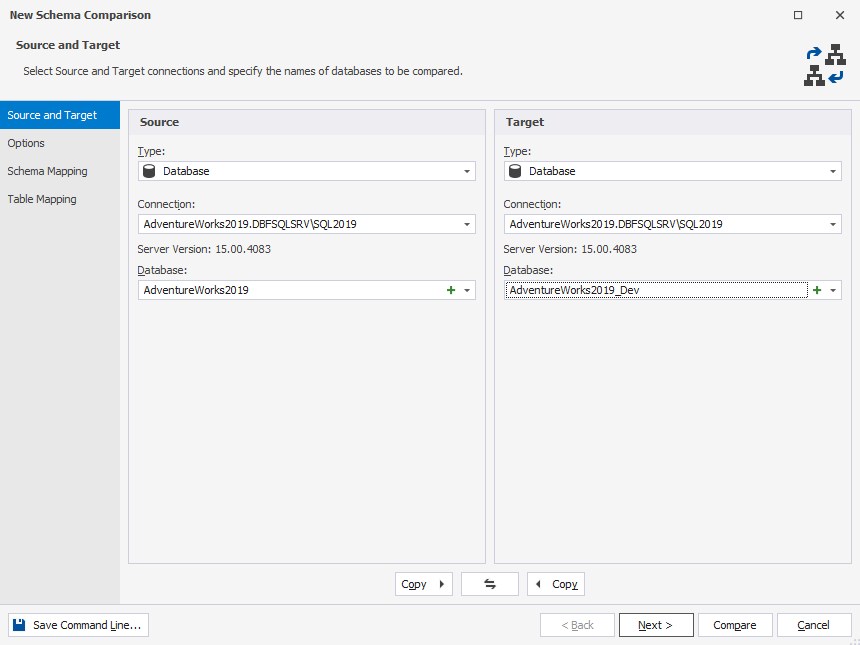Copy source settings to target with Copy right button

click(x=423, y=584)
